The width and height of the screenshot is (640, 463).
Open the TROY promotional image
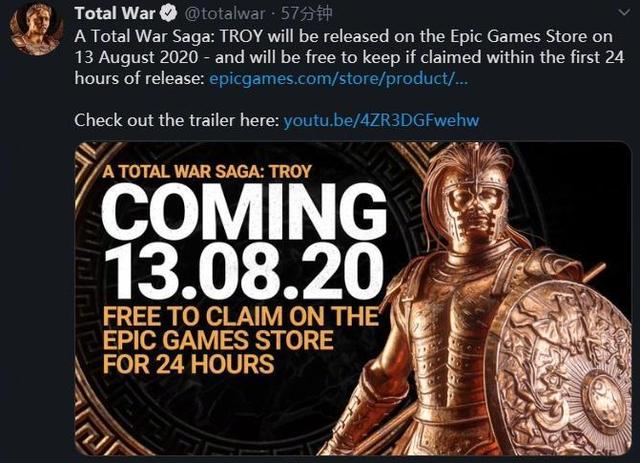pos(353,298)
